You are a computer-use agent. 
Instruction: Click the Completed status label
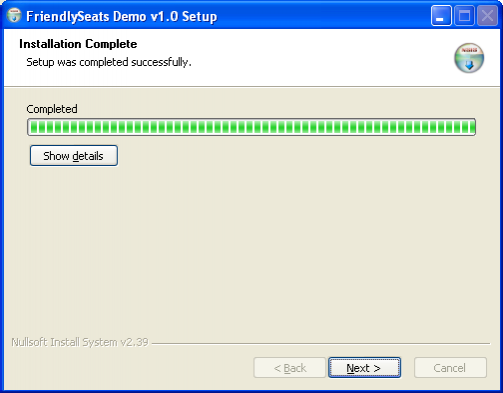[x=52, y=109]
